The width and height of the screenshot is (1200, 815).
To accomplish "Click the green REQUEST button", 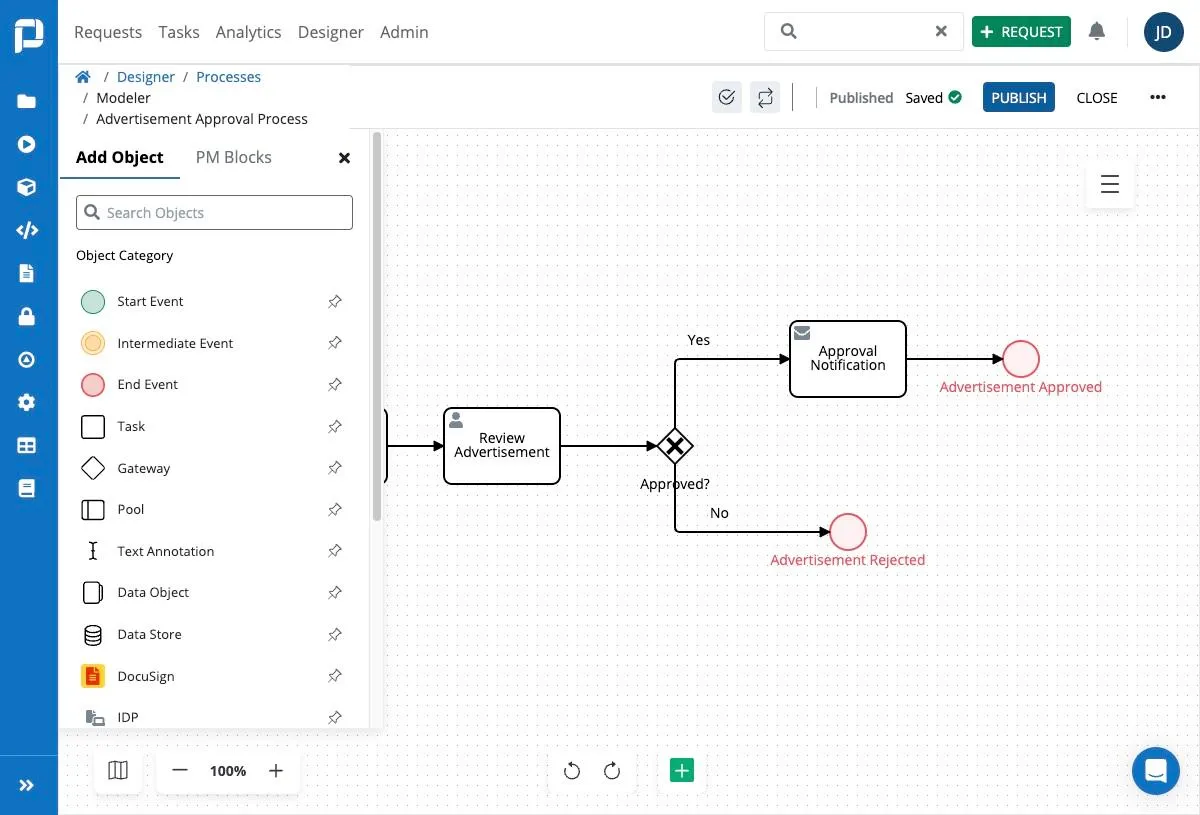I will (1021, 32).
